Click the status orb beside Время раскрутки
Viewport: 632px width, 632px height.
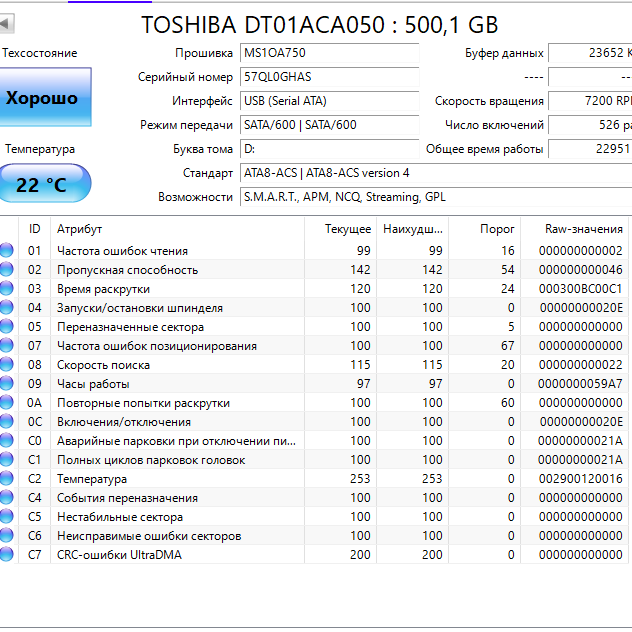(x=7, y=289)
